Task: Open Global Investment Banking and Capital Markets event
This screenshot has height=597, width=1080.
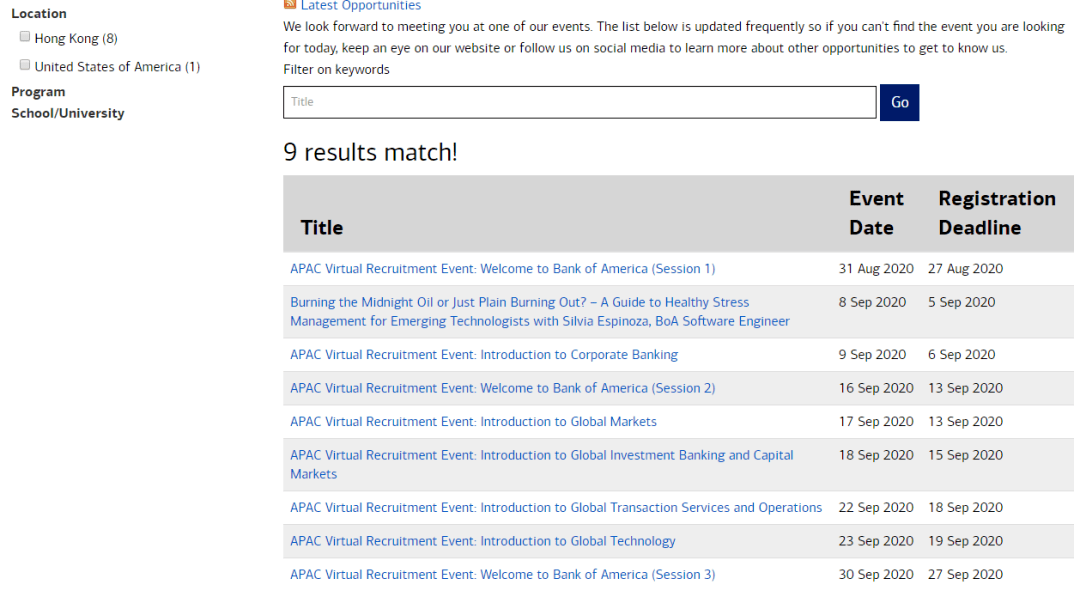Action: (542, 464)
